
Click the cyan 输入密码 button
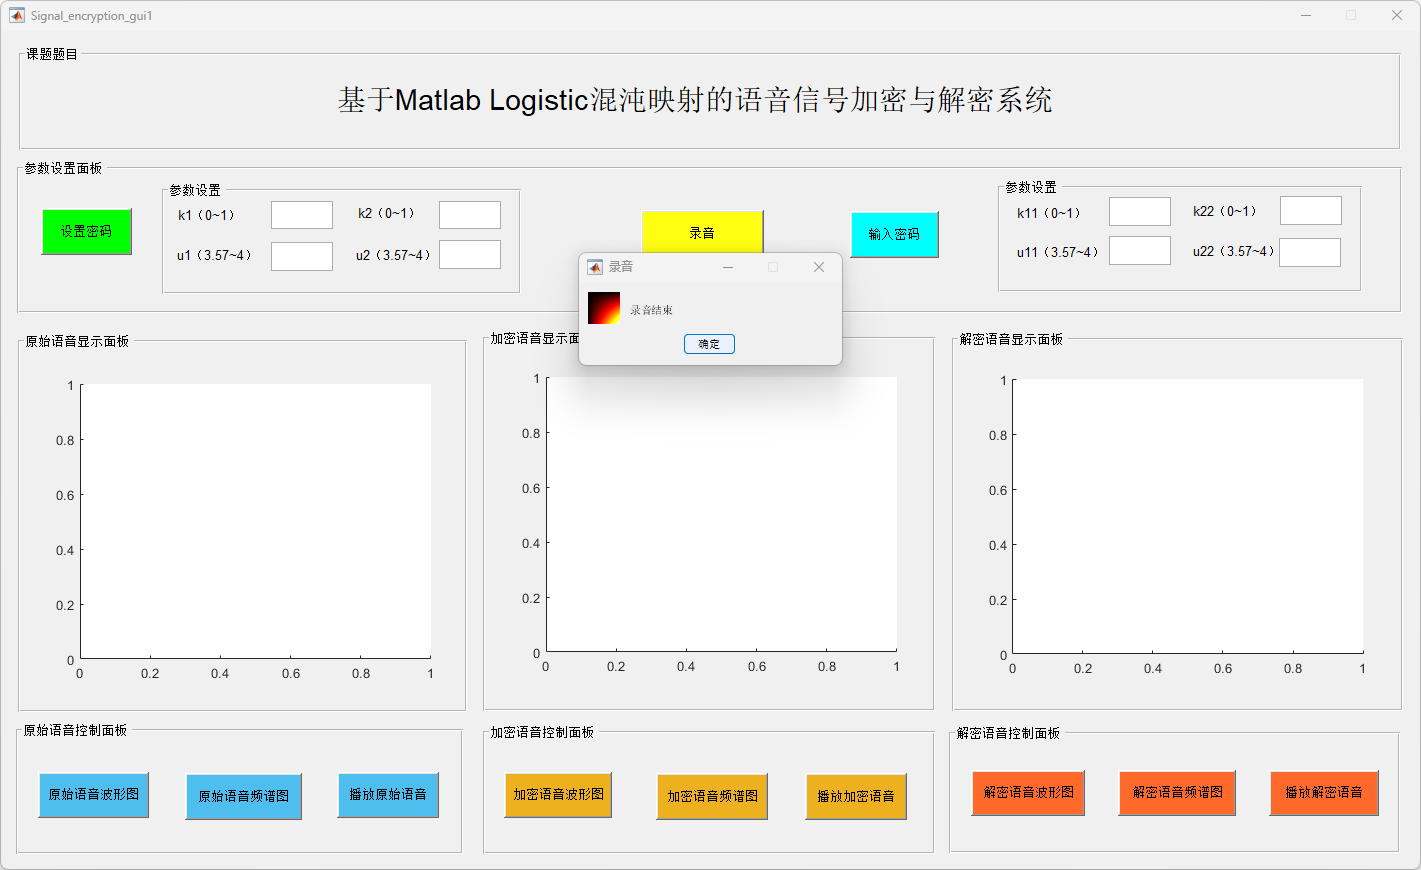[x=894, y=234]
